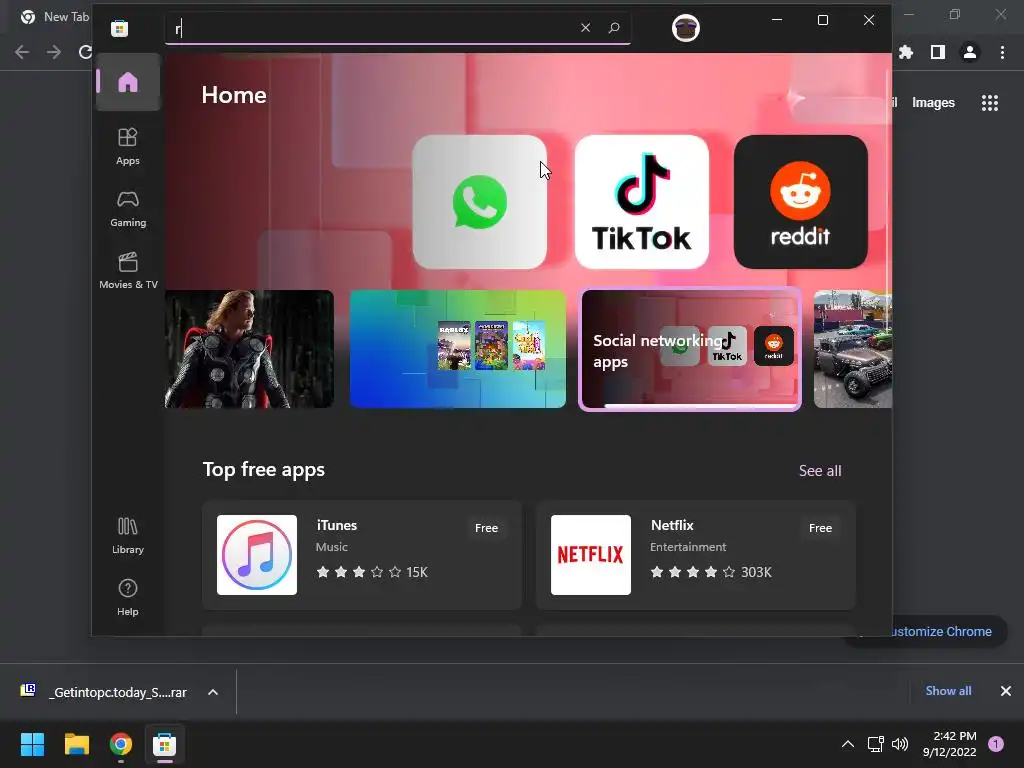Open the reddit app tile
1024x768 pixels.
801,202
